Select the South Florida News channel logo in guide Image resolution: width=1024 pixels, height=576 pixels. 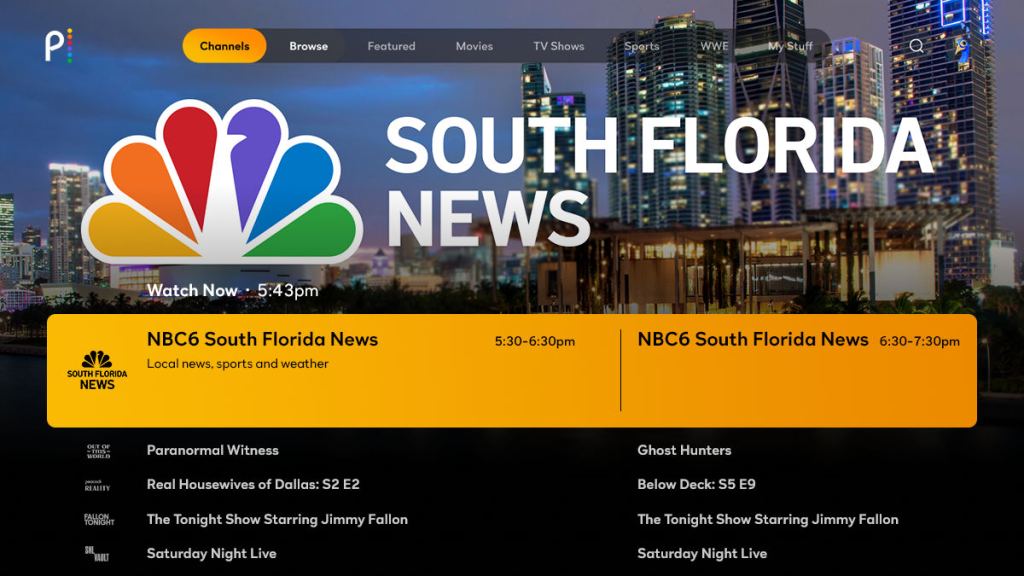pos(97,370)
